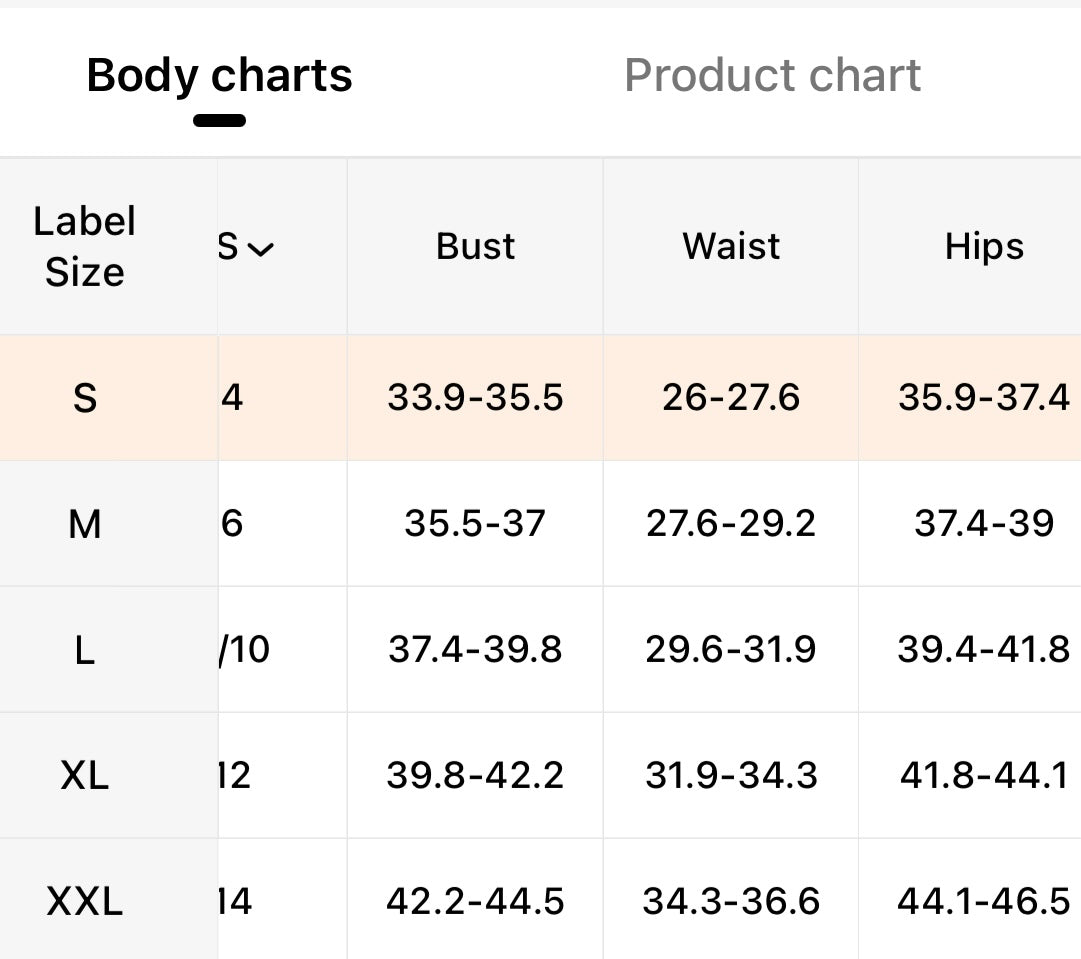The height and width of the screenshot is (959, 1081).
Task: Select the S label size row
Action: 85,399
